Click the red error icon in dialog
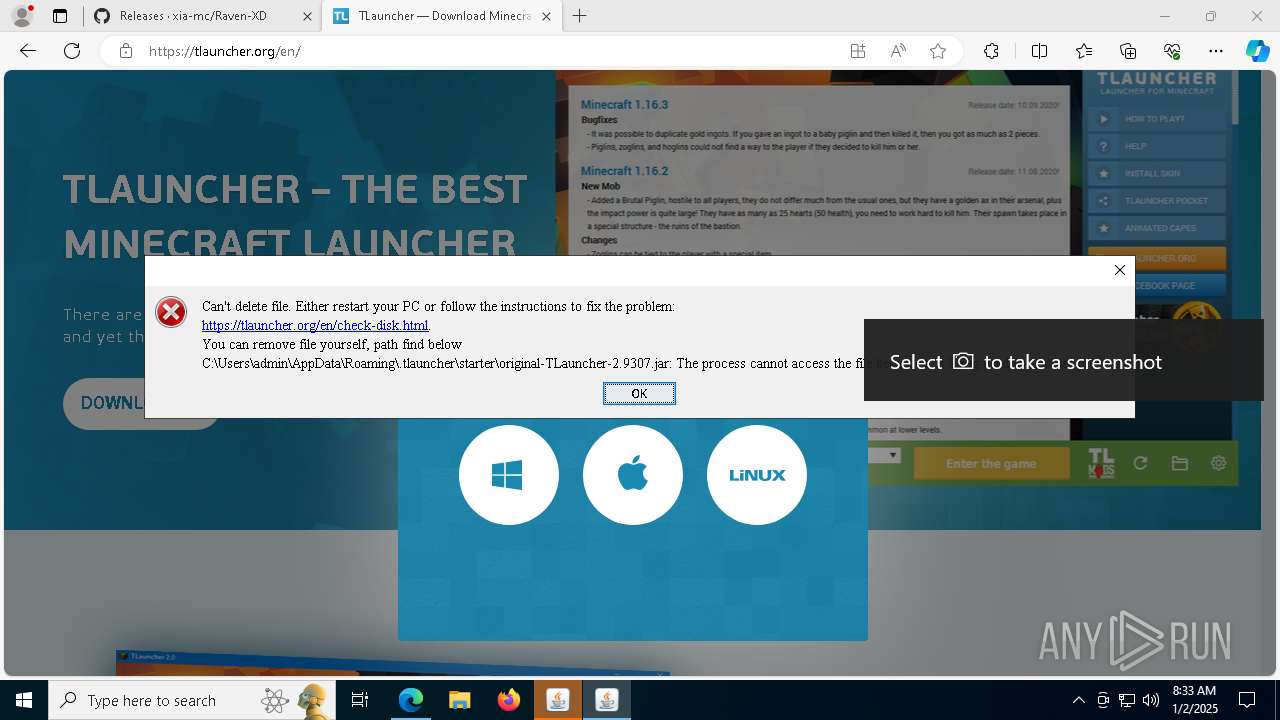This screenshot has width=1280, height=720. click(x=171, y=312)
